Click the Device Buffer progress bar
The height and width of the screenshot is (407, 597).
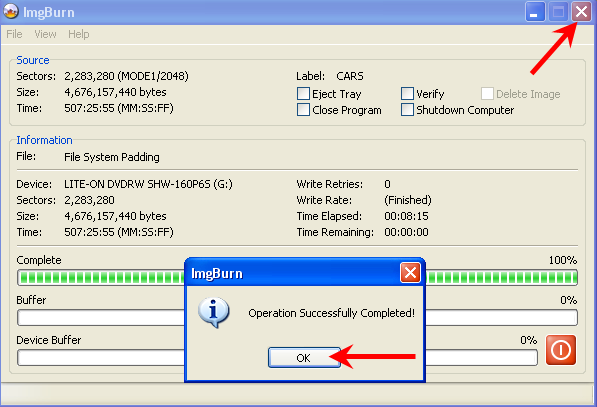(277, 358)
